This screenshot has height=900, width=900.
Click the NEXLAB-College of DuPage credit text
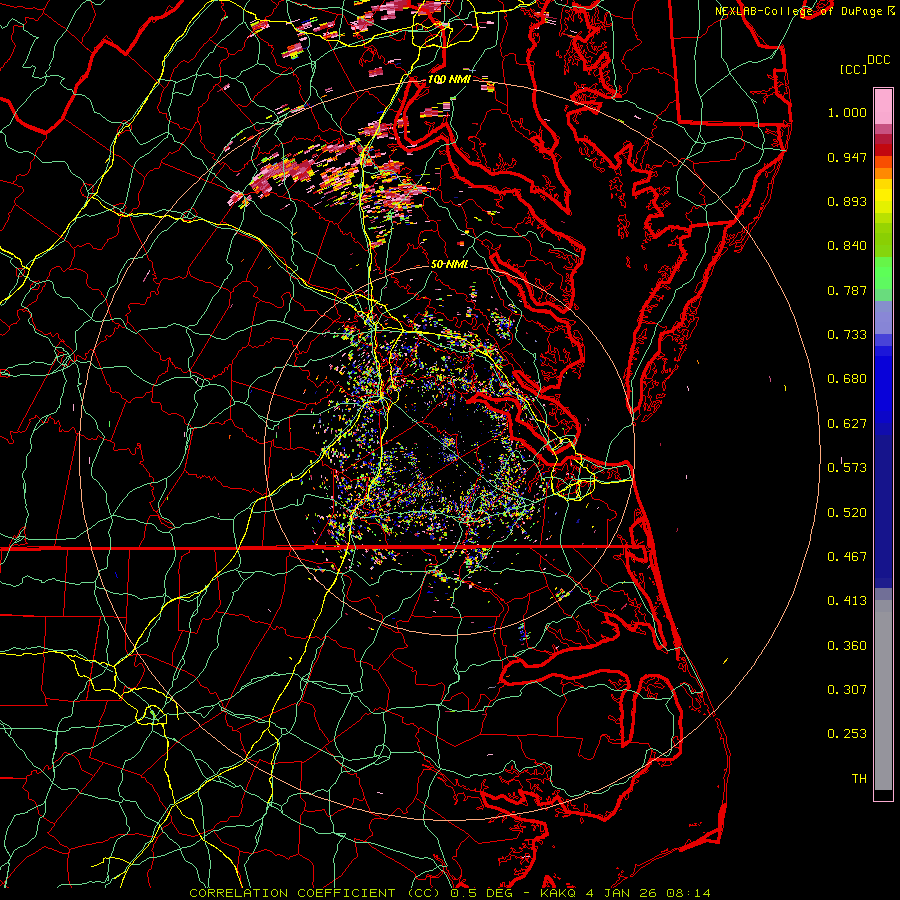point(799,10)
